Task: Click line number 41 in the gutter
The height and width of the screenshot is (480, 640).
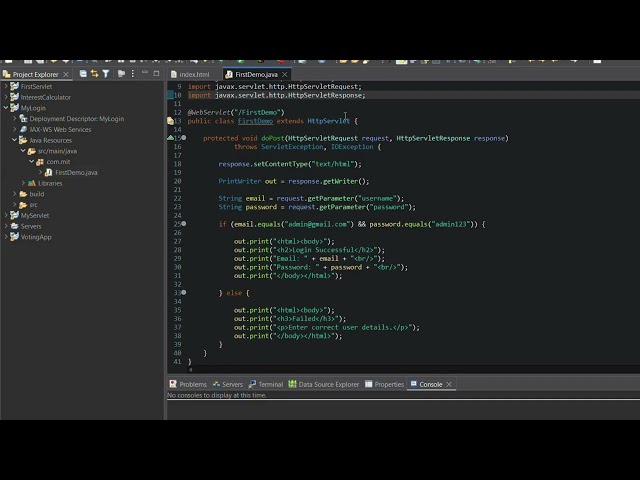Action: coord(177,362)
